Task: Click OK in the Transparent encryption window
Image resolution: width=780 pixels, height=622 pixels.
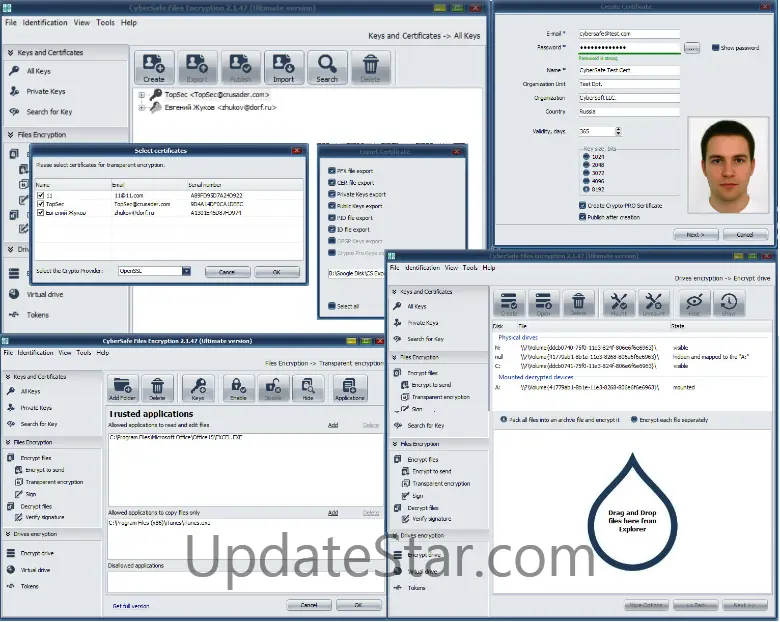Action: point(359,605)
